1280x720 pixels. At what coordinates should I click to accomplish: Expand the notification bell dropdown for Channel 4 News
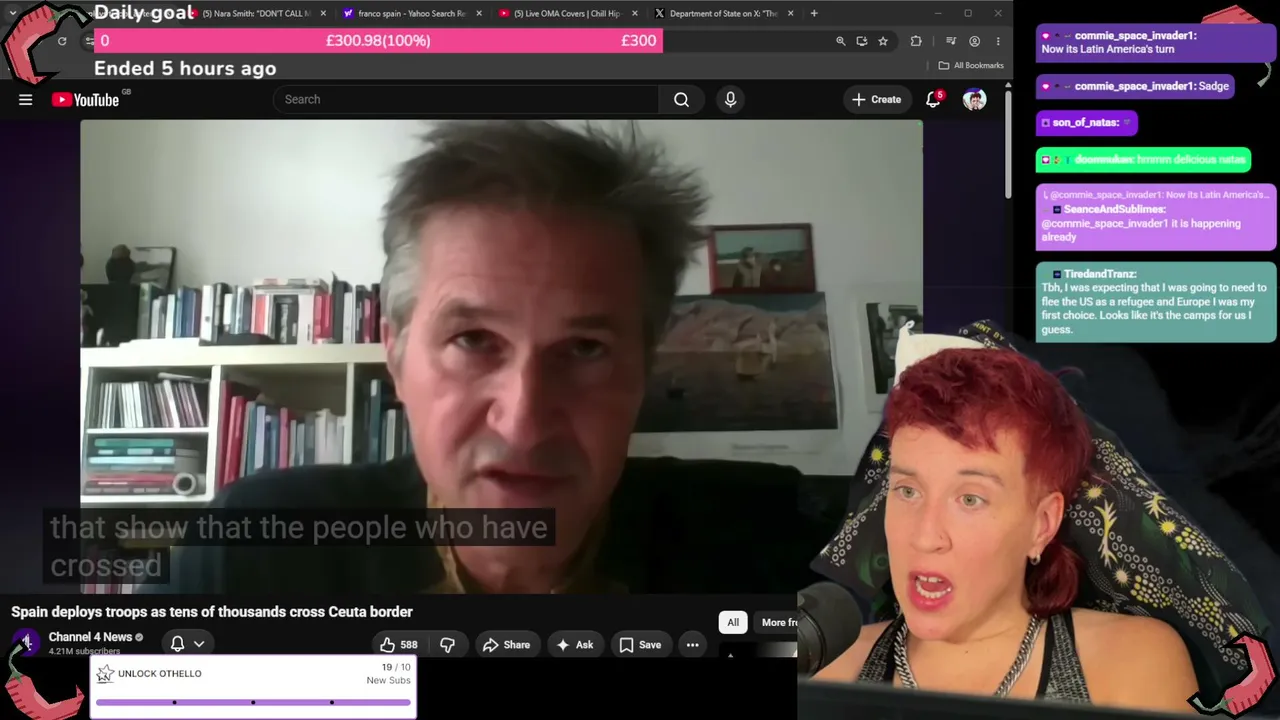(199, 644)
